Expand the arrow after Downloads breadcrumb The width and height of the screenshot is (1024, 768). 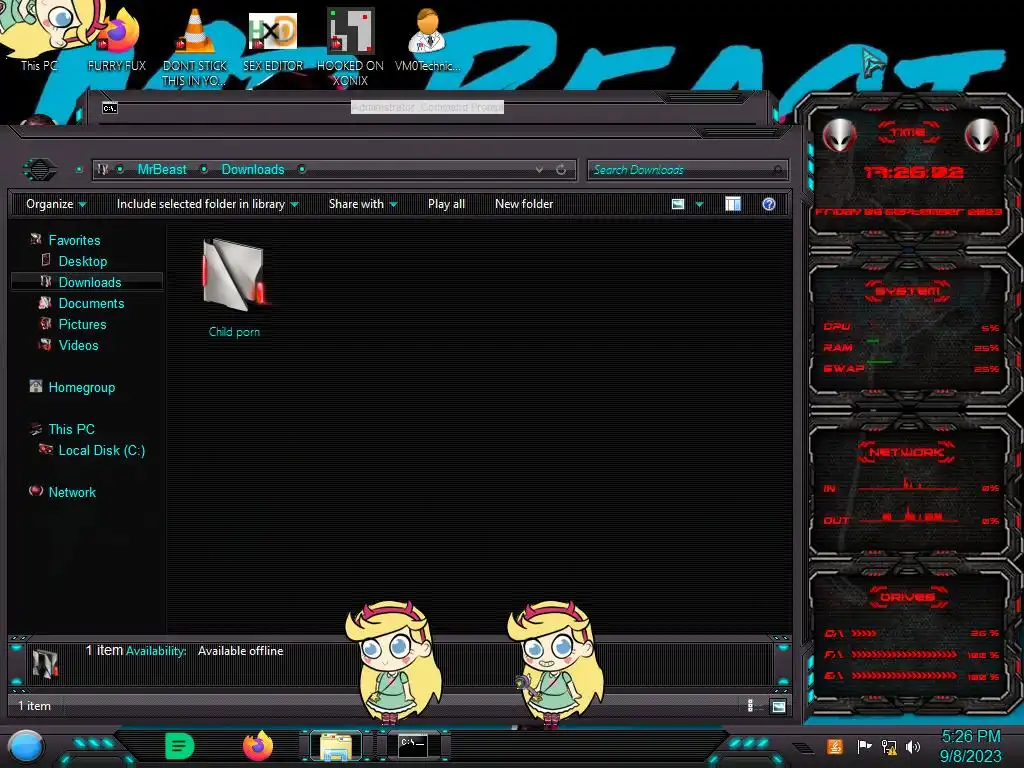(x=302, y=170)
